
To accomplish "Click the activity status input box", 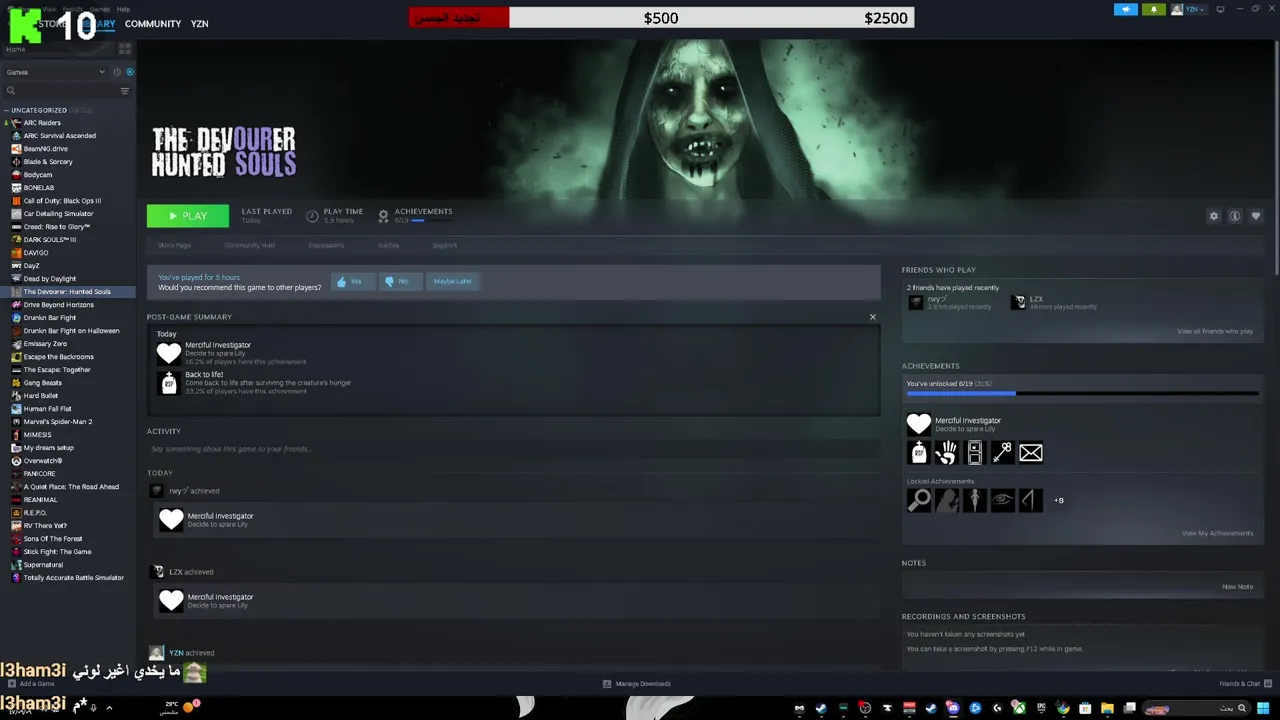I will [x=512, y=449].
